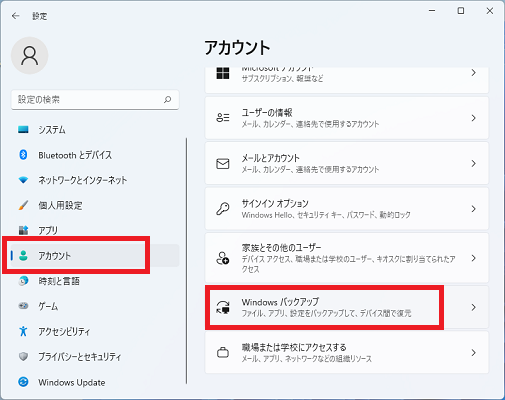Viewport: 505px width, 400px height.
Task: Open メールとアカウント via its chevron
Action: pos(473,163)
